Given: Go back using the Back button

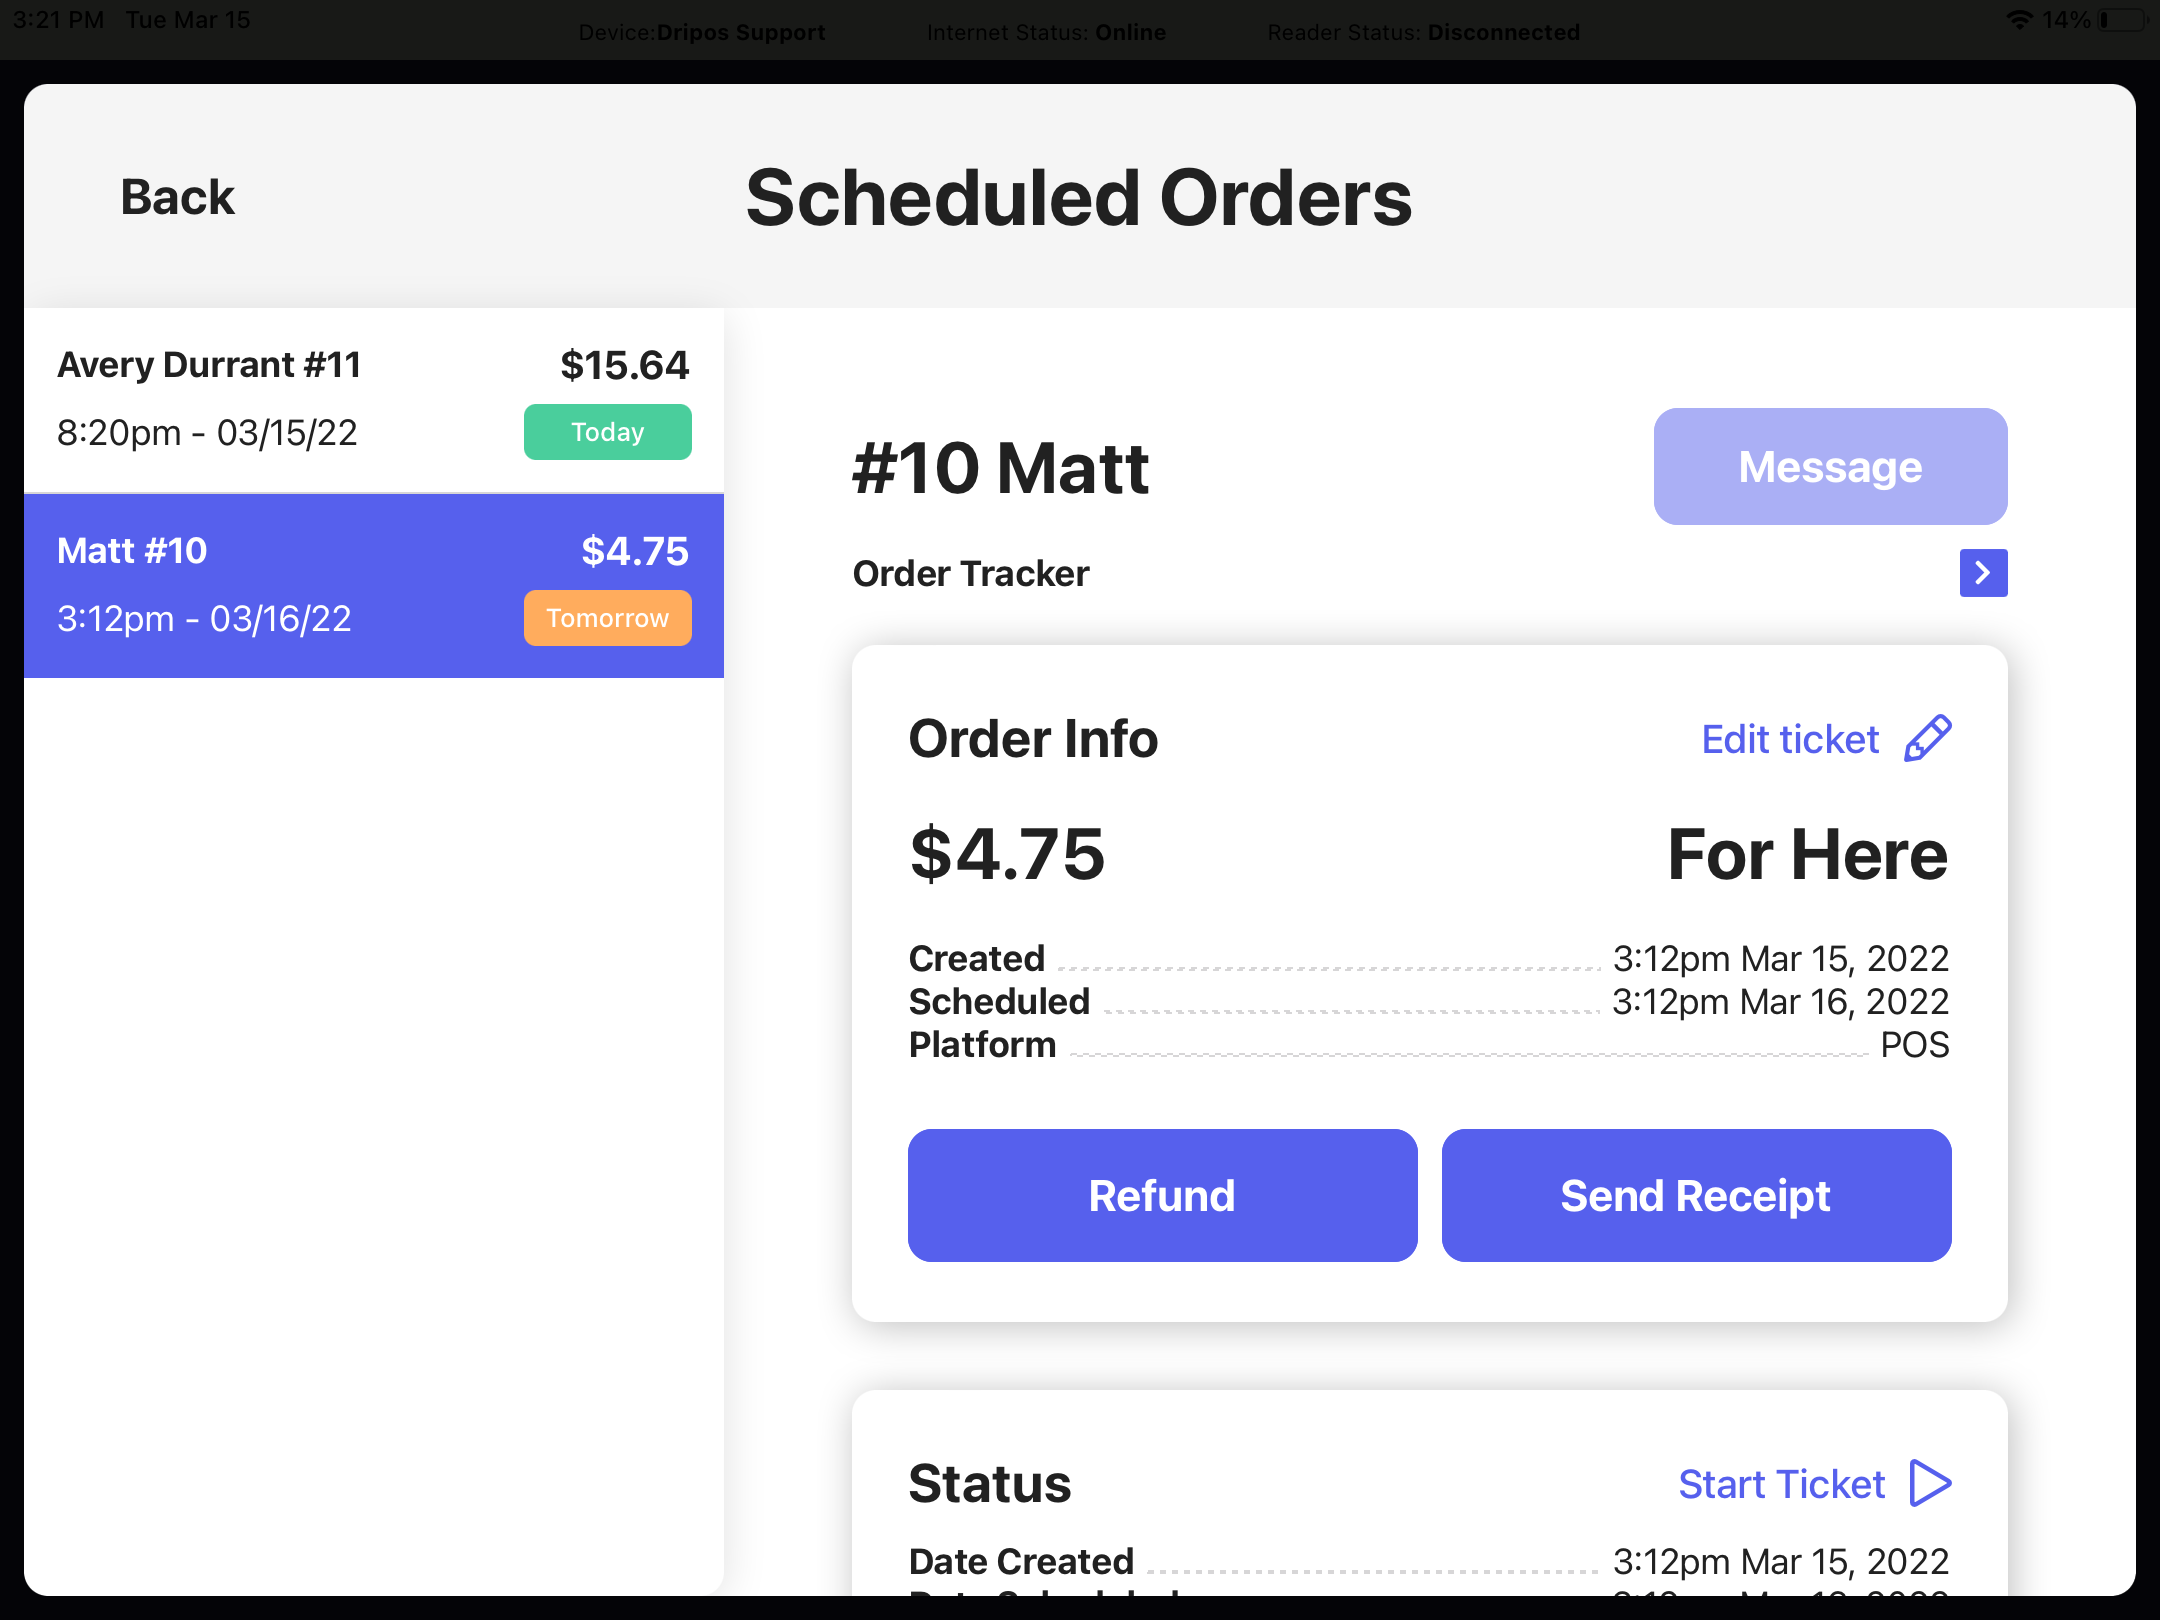Looking at the screenshot, I should click(177, 197).
